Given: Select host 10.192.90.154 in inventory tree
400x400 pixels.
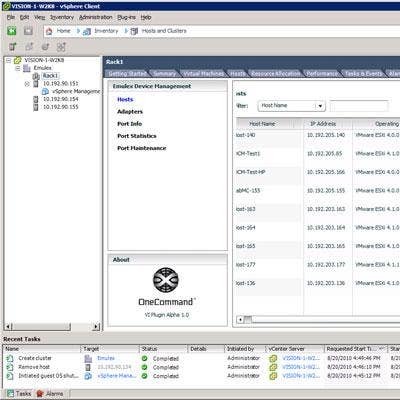Looking at the screenshot, I should coord(61,99).
